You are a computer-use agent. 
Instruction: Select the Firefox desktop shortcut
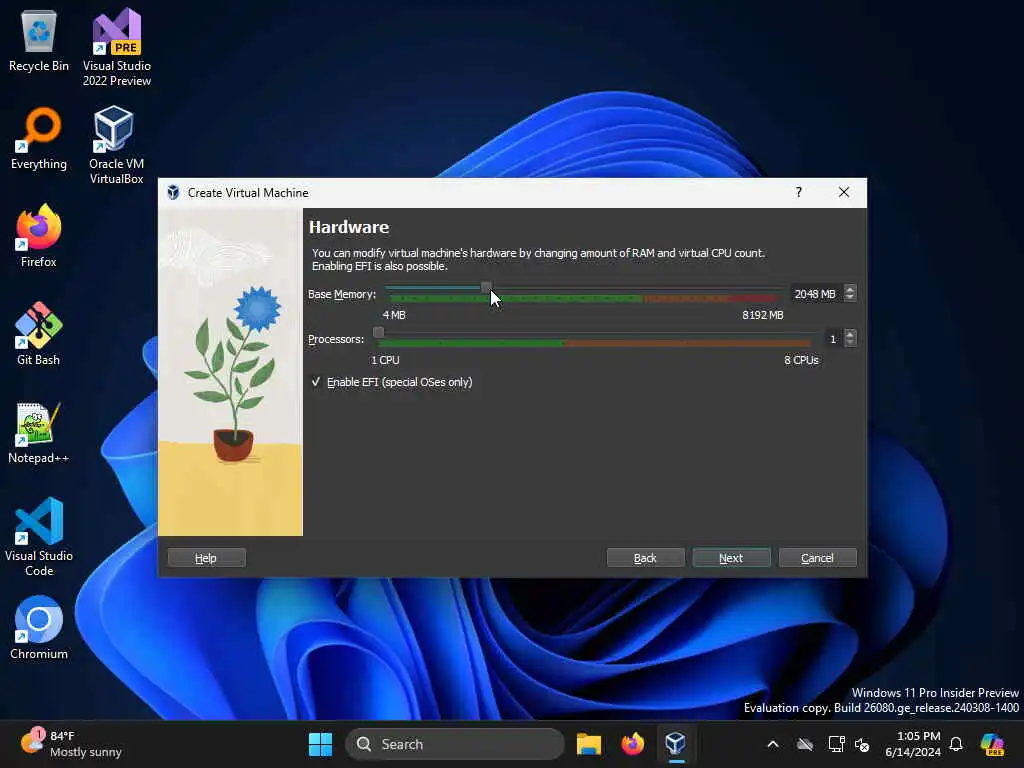(39, 235)
